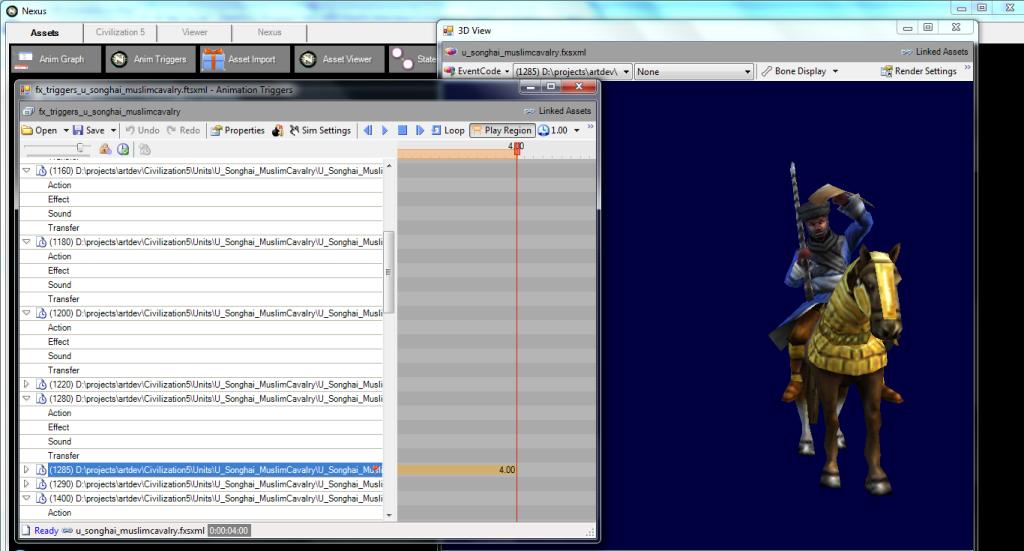This screenshot has width=1024, height=551.
Task: Open the None combo box in 3D View
Action: point(694,71)
